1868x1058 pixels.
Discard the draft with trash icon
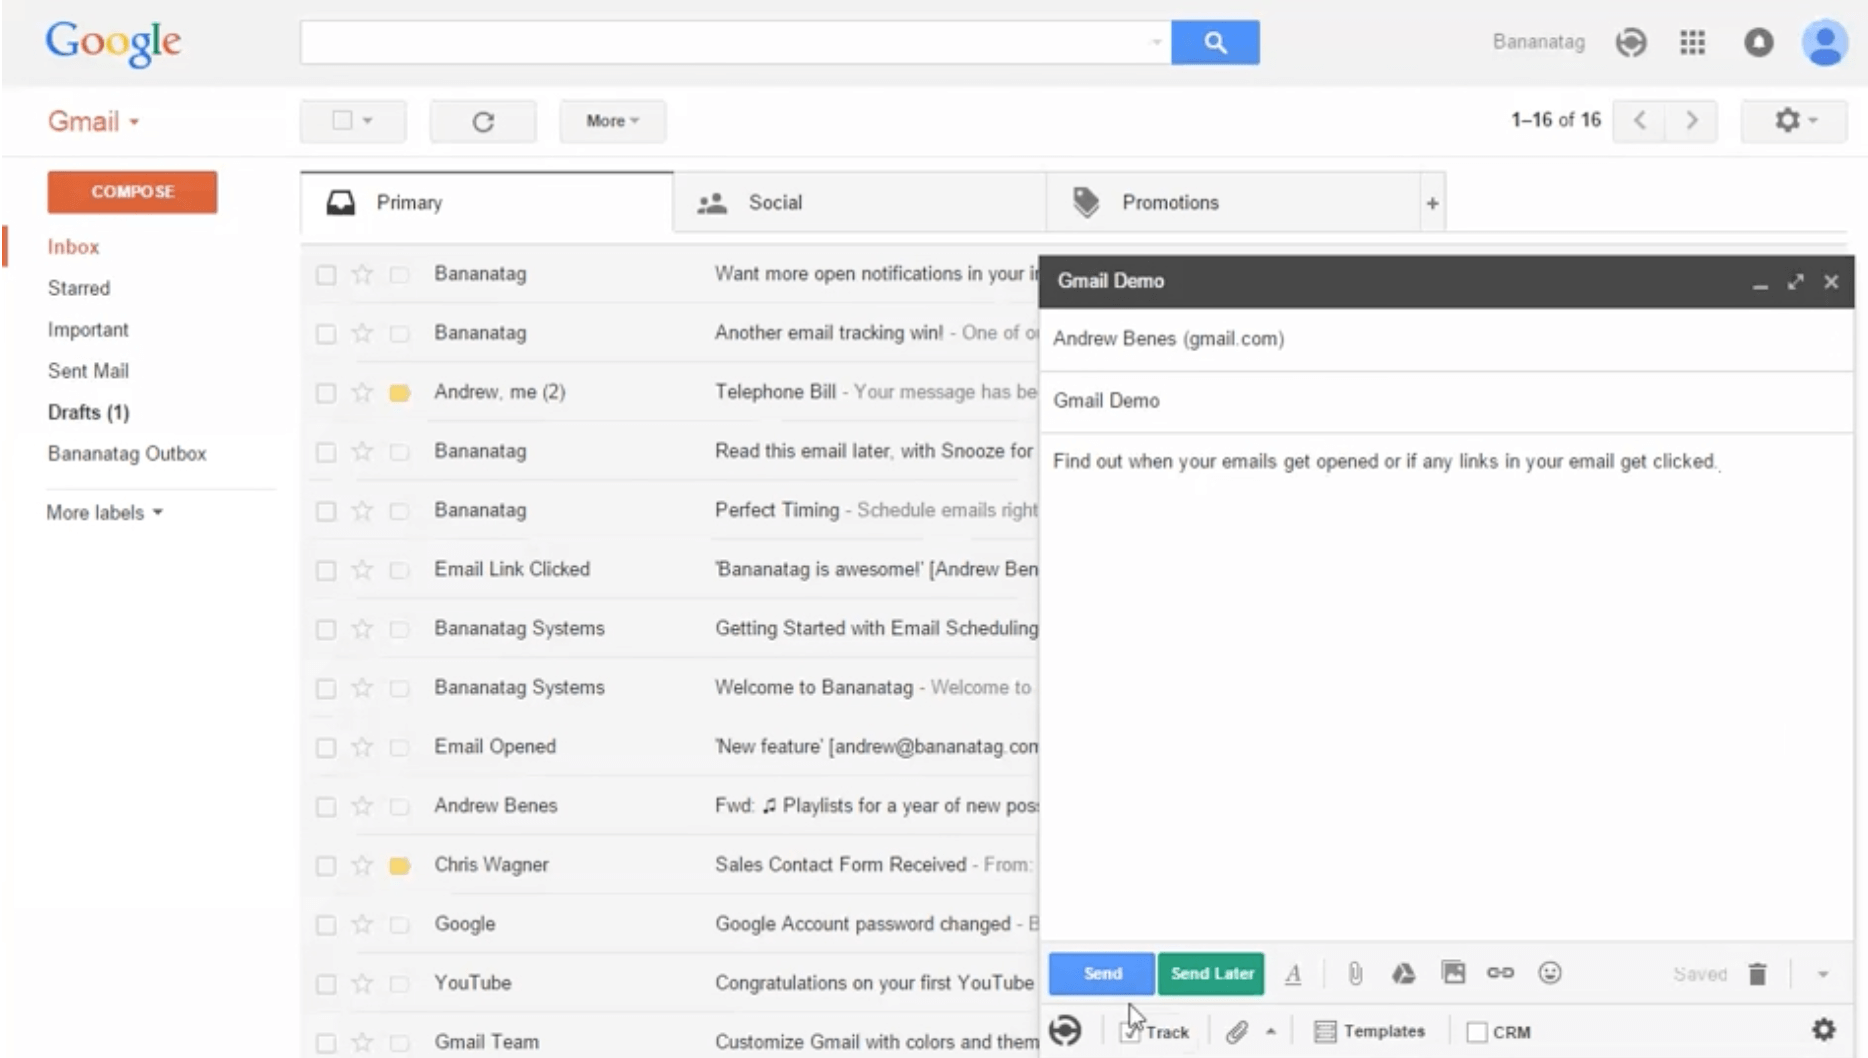coord(1757,973)
